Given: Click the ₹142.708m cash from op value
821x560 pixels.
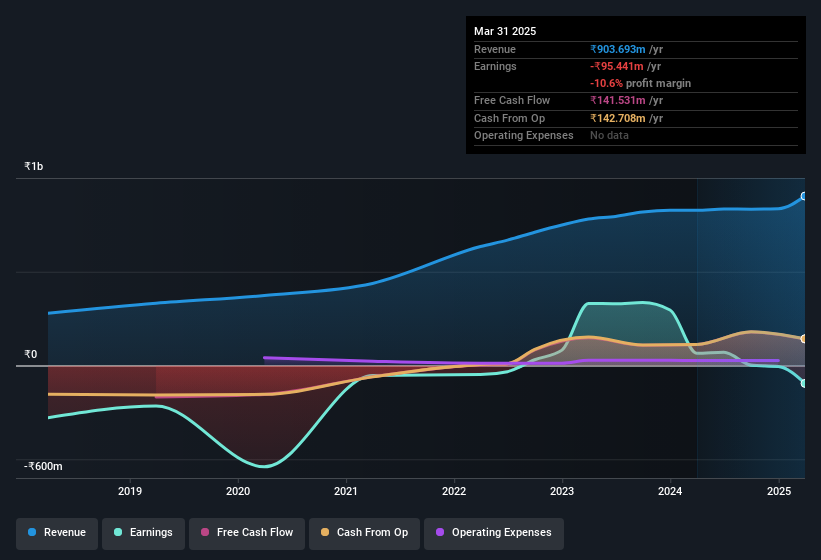Looking at the screenshot, I should (617, 118).
